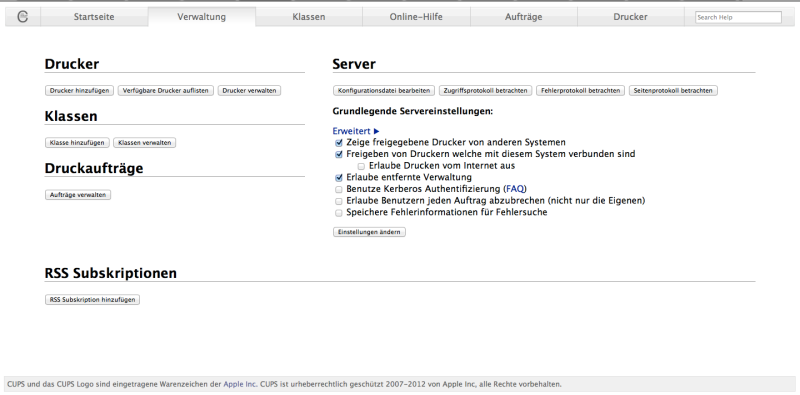Uncheck Zeige freigegebene Drucker von anderen Systemen
The image size is (800, 395).
tap(339, 143)
